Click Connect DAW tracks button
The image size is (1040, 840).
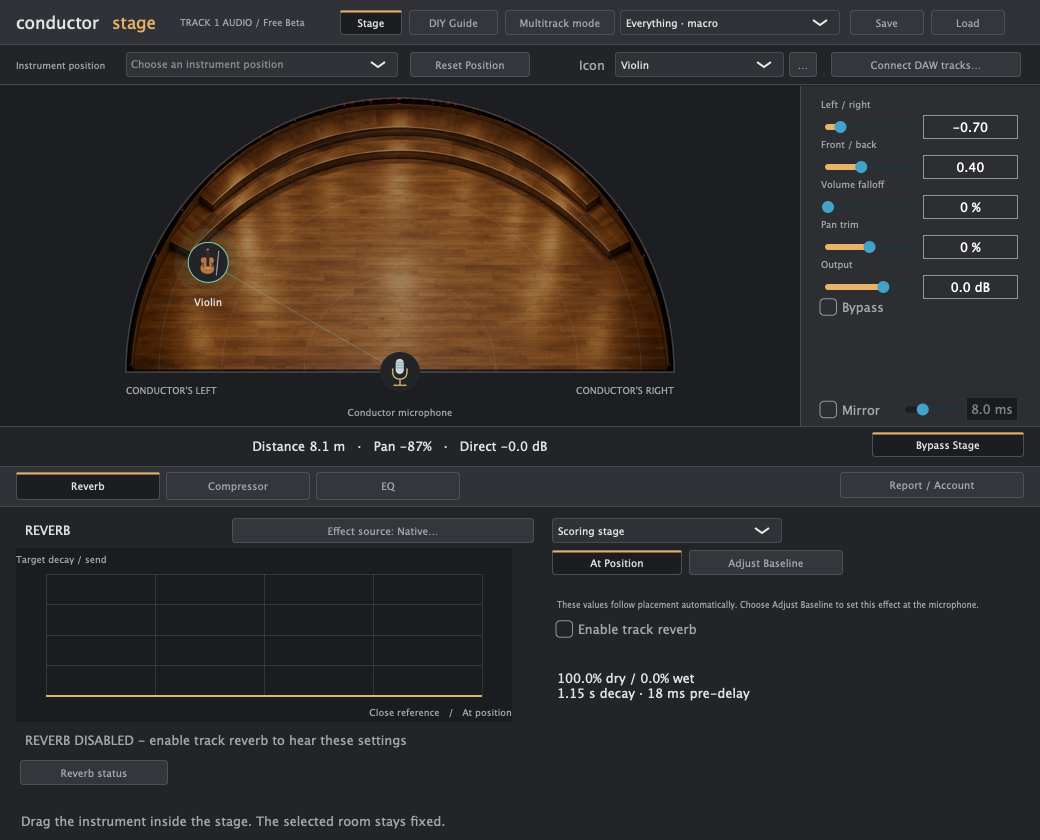tap(925, 65)
